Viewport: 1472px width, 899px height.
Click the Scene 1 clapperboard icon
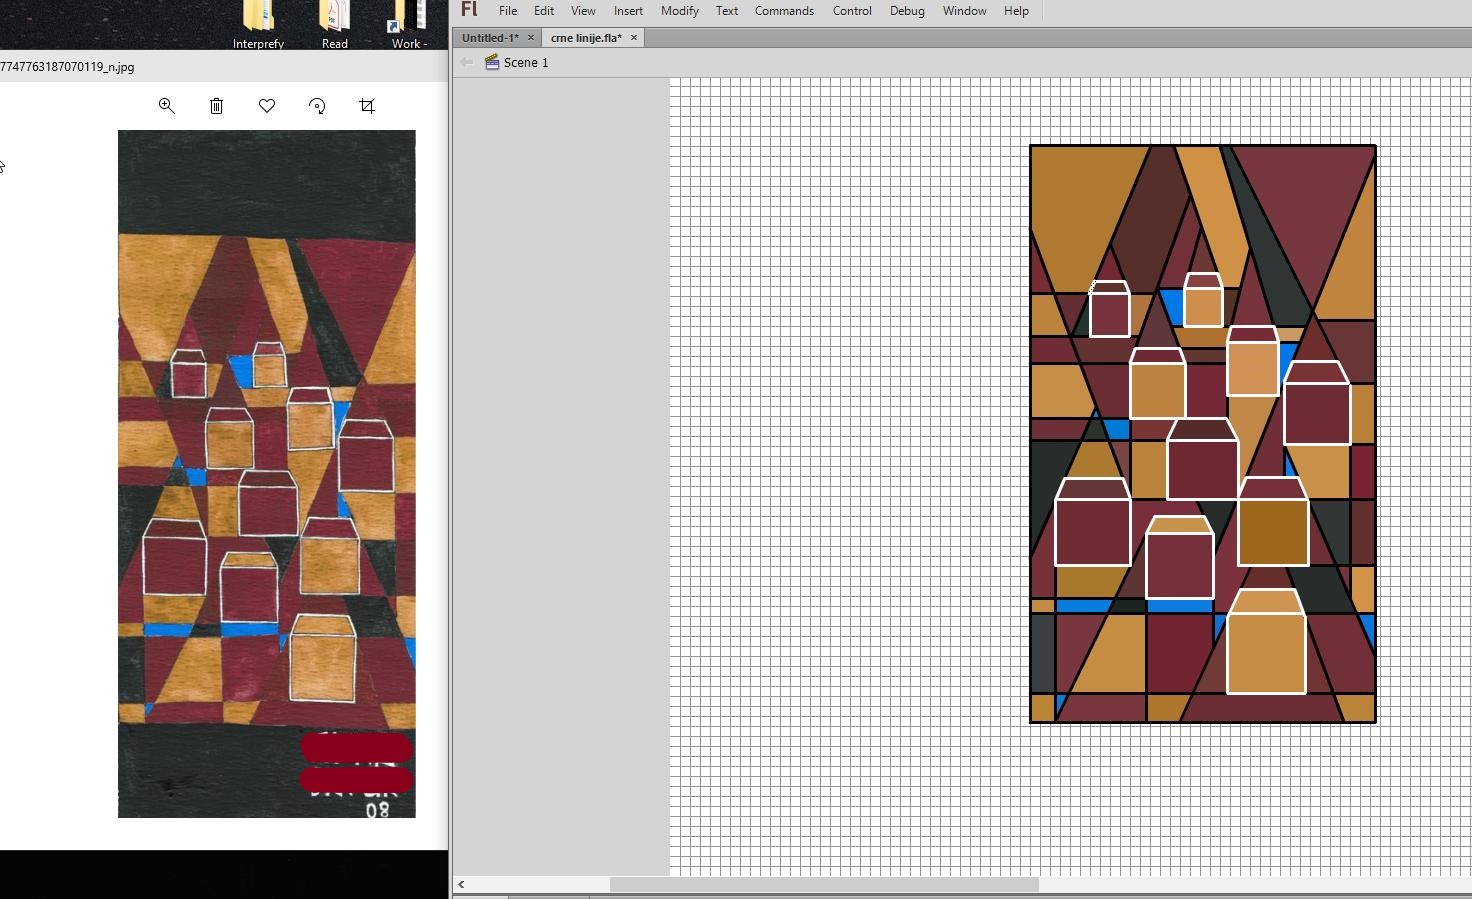pos(491,62)
